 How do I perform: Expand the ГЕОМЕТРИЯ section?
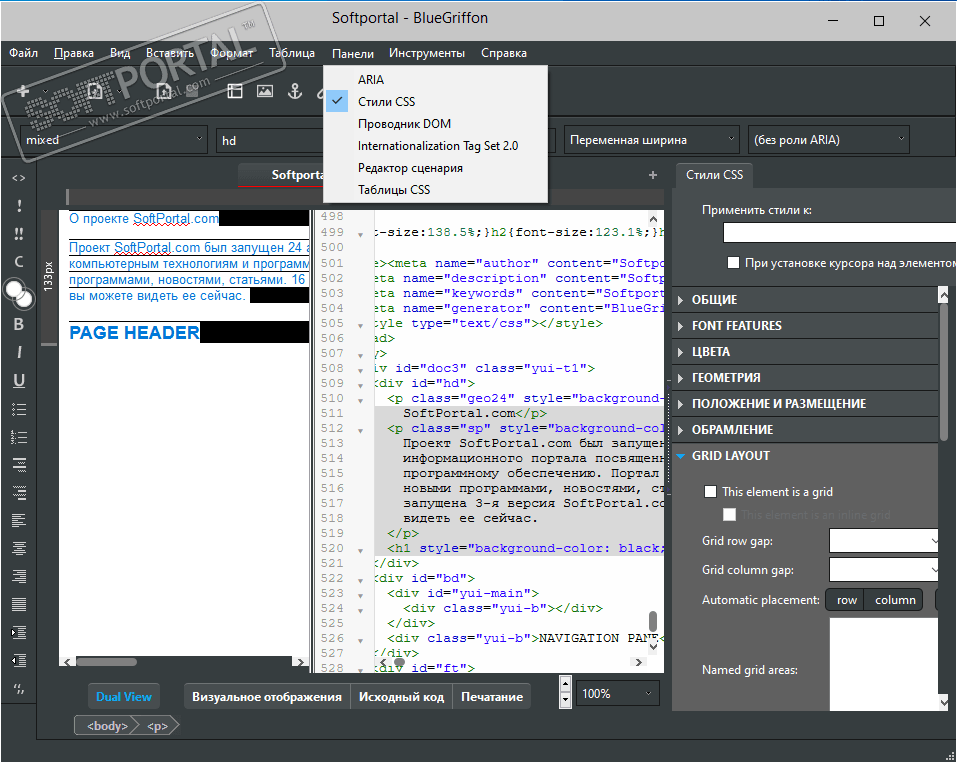tap(805, 378)
